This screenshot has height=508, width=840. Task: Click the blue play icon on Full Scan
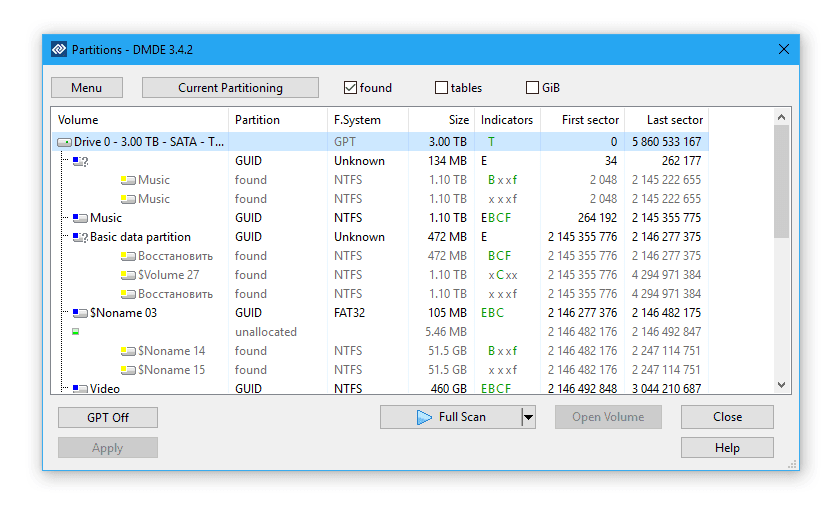(x=424, y=417)
